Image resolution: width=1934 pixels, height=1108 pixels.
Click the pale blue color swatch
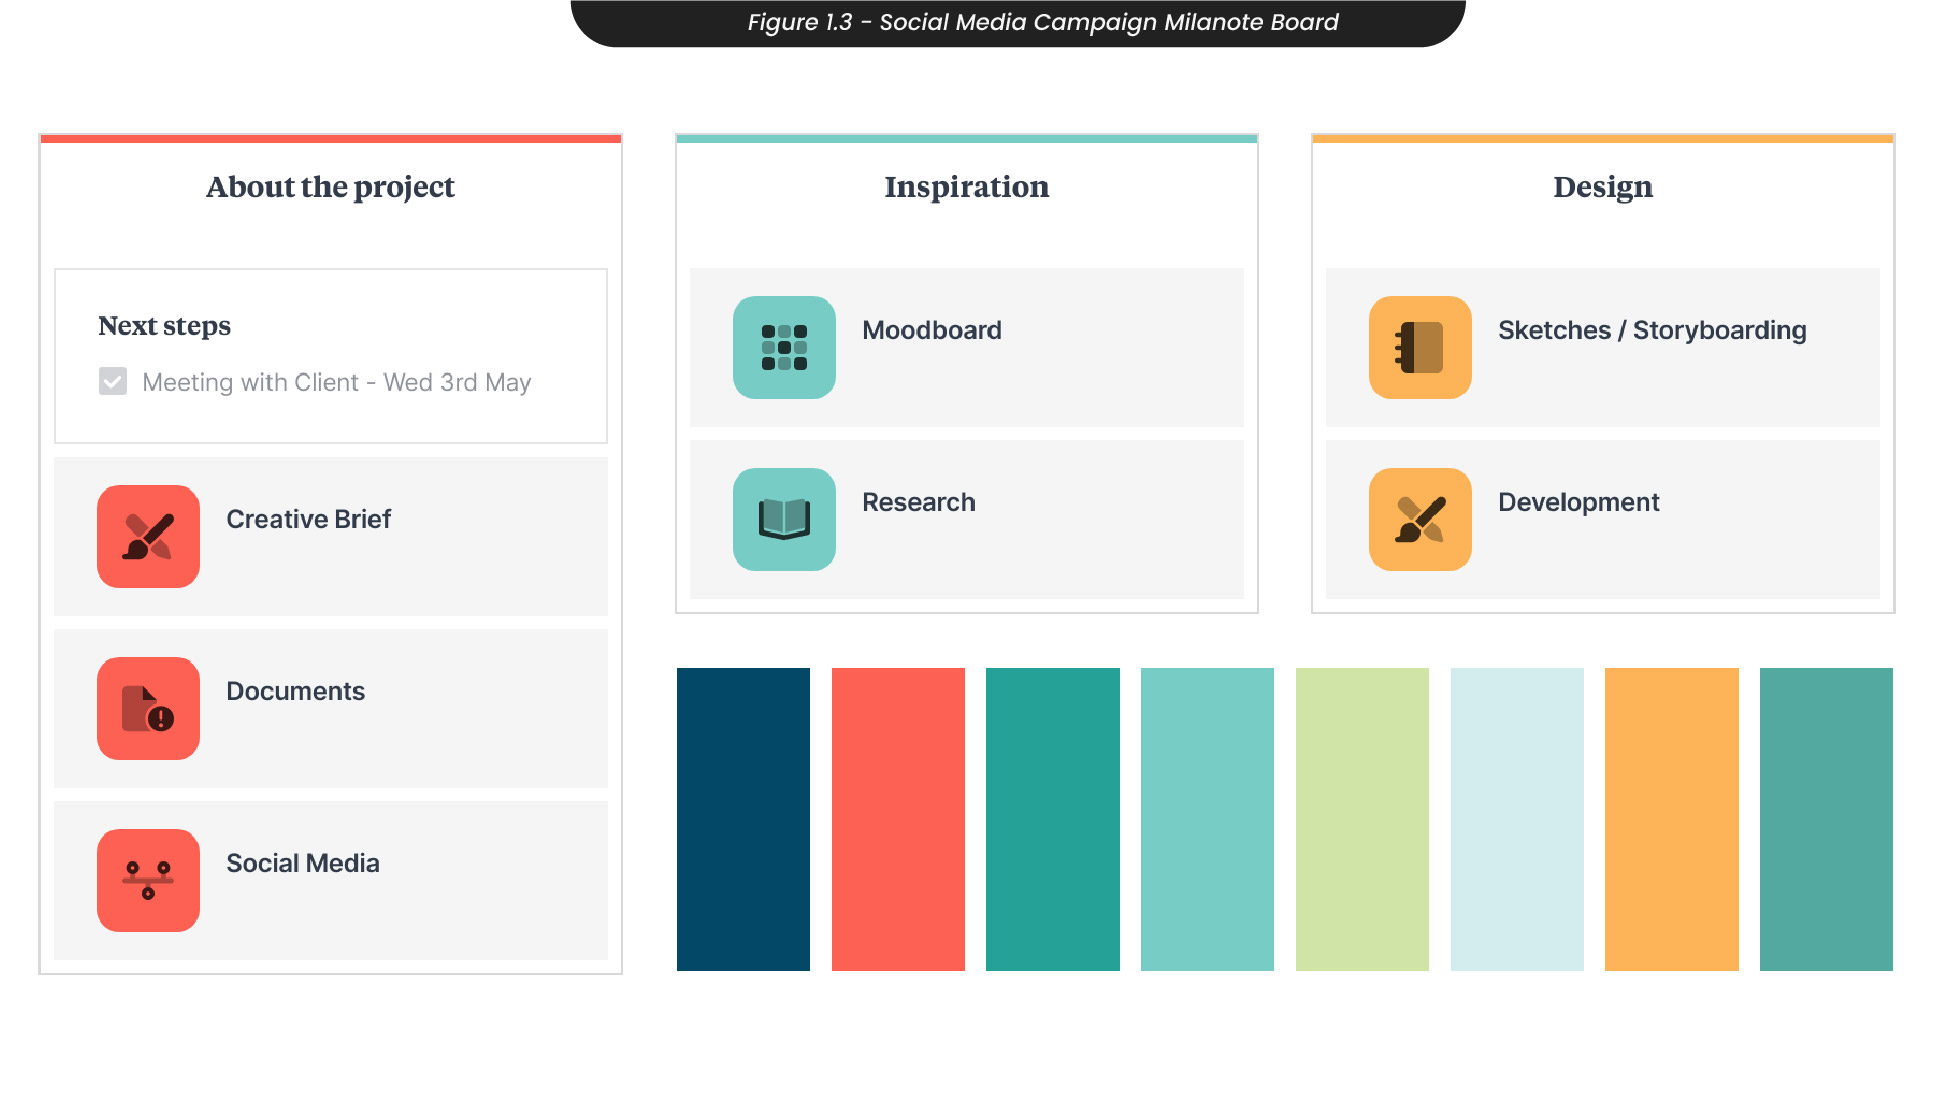1517,819
